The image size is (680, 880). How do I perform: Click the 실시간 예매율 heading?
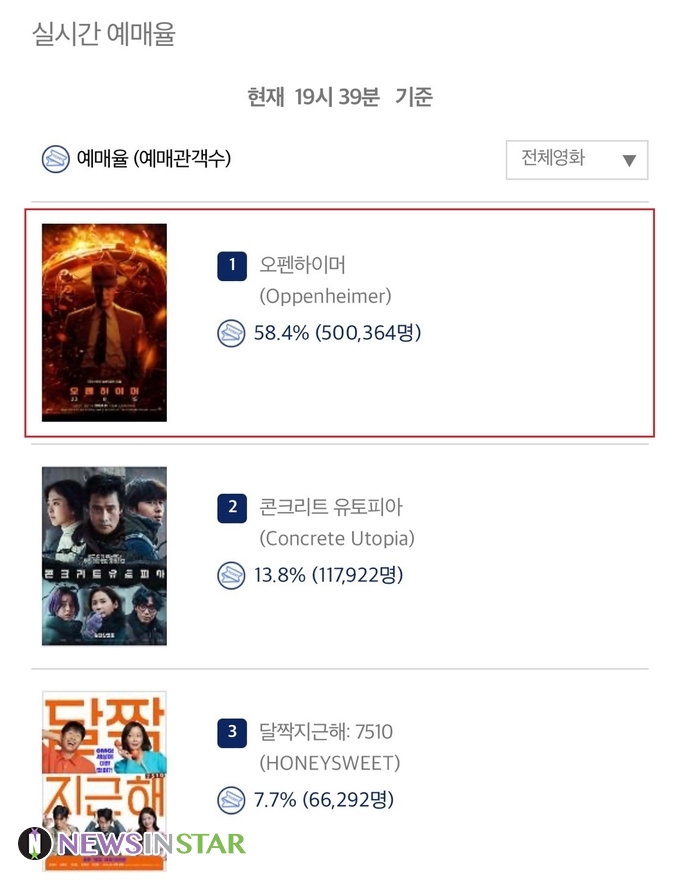pos(104,34)
